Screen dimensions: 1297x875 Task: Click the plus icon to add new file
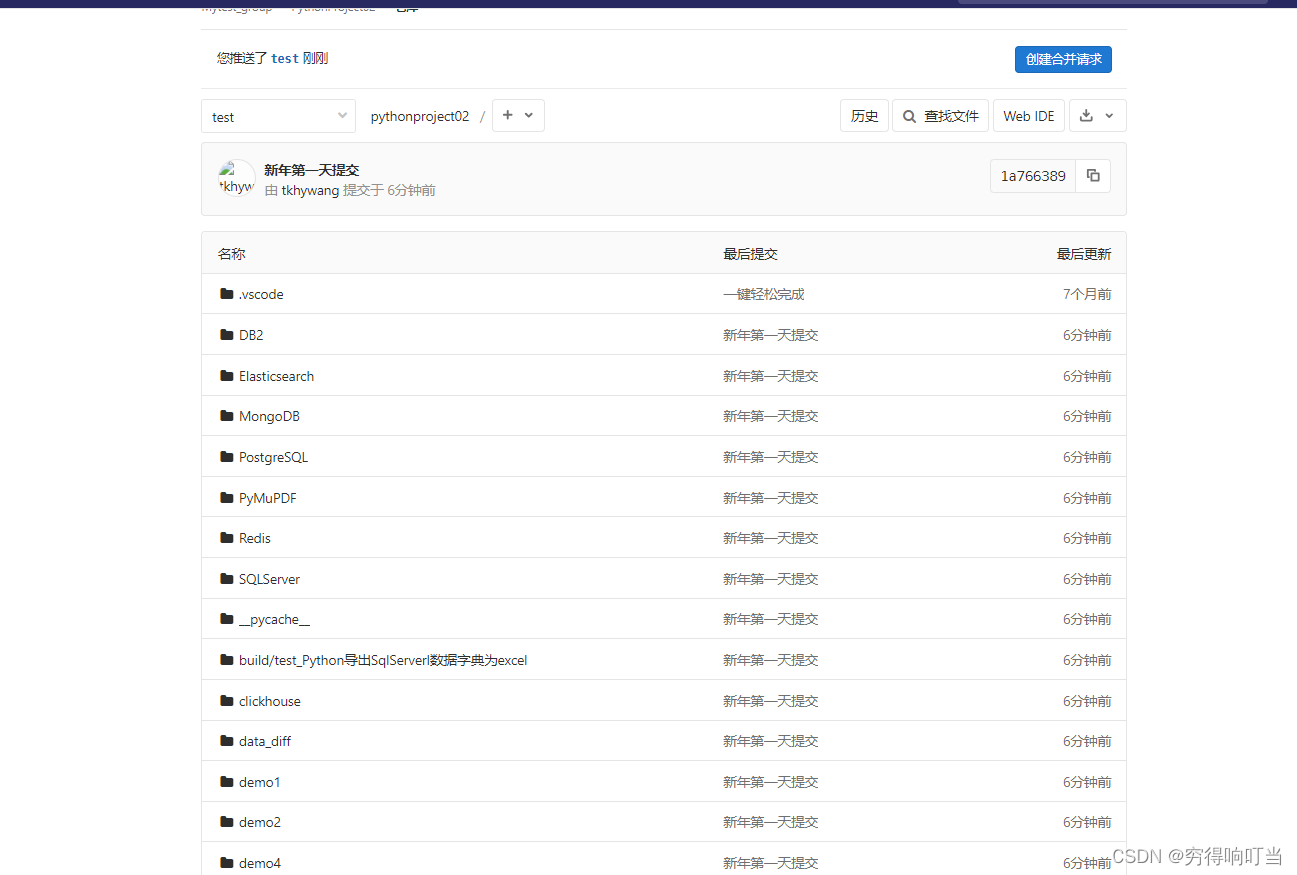point(508,115)
